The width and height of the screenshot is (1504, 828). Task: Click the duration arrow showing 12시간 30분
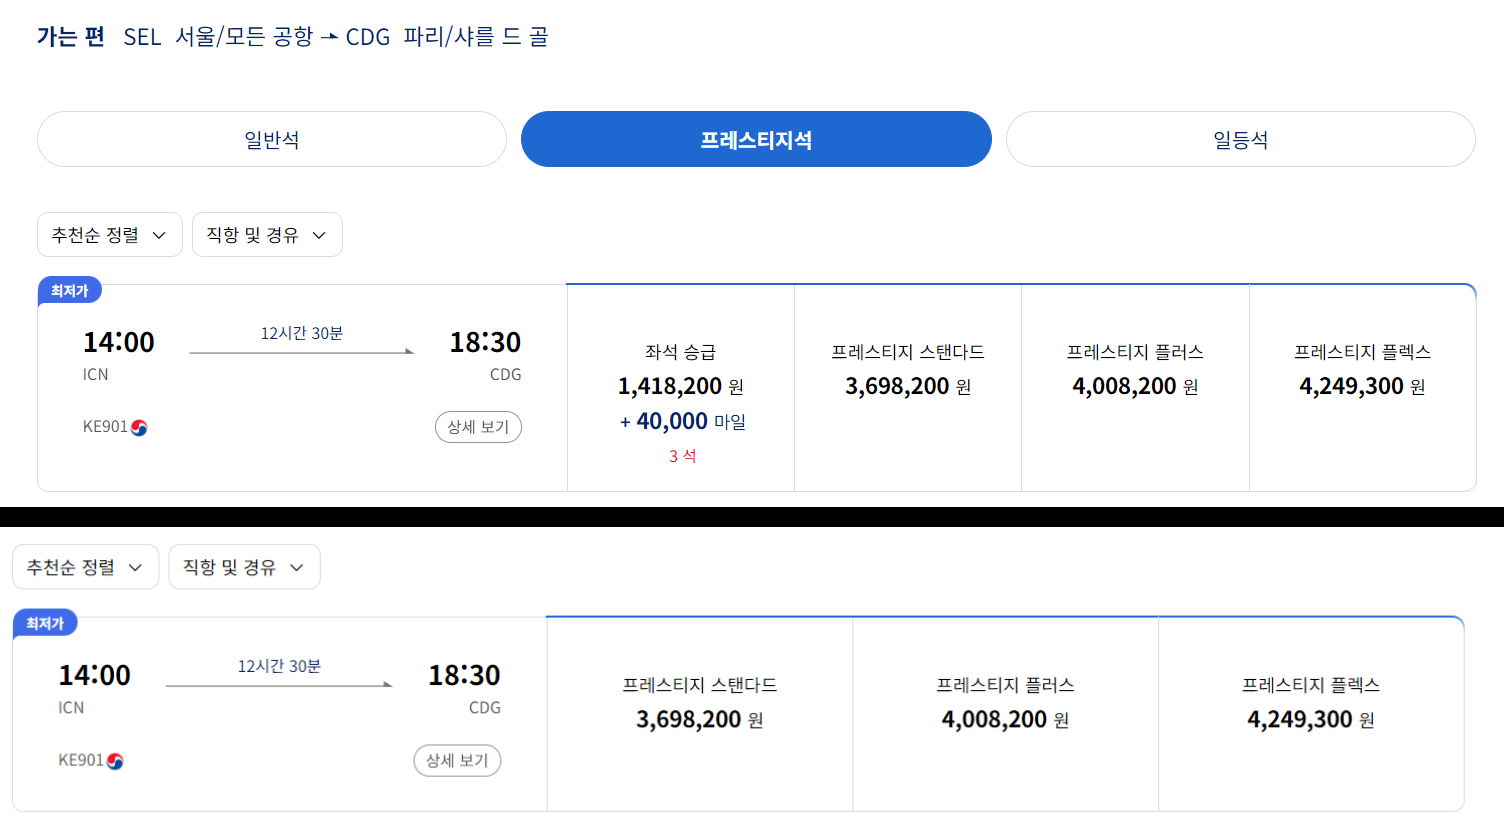[301, 347]
